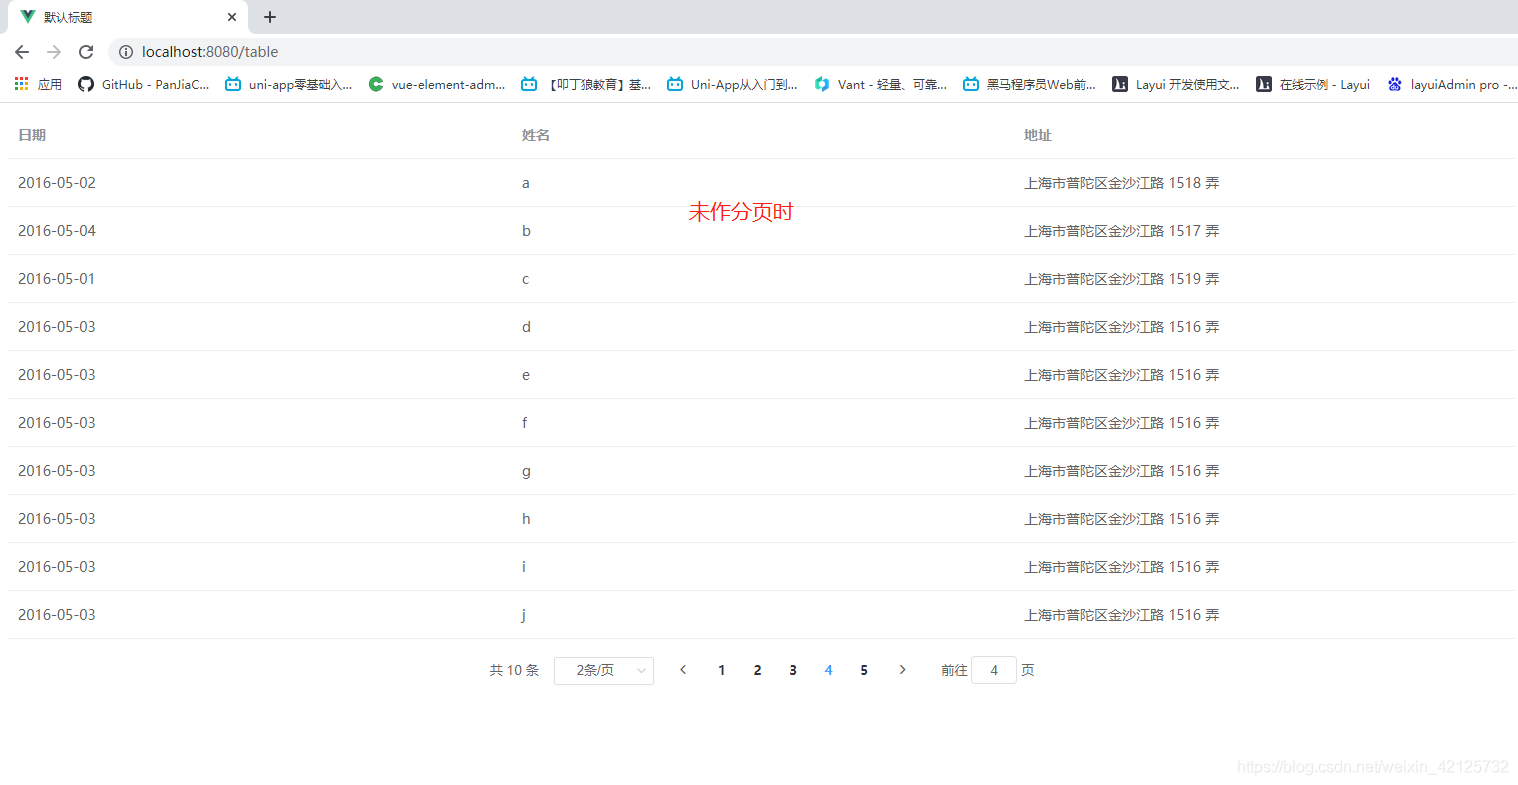Open the 【叩丁狼教育】 bookmark
1518x785 pixels.
586,84
